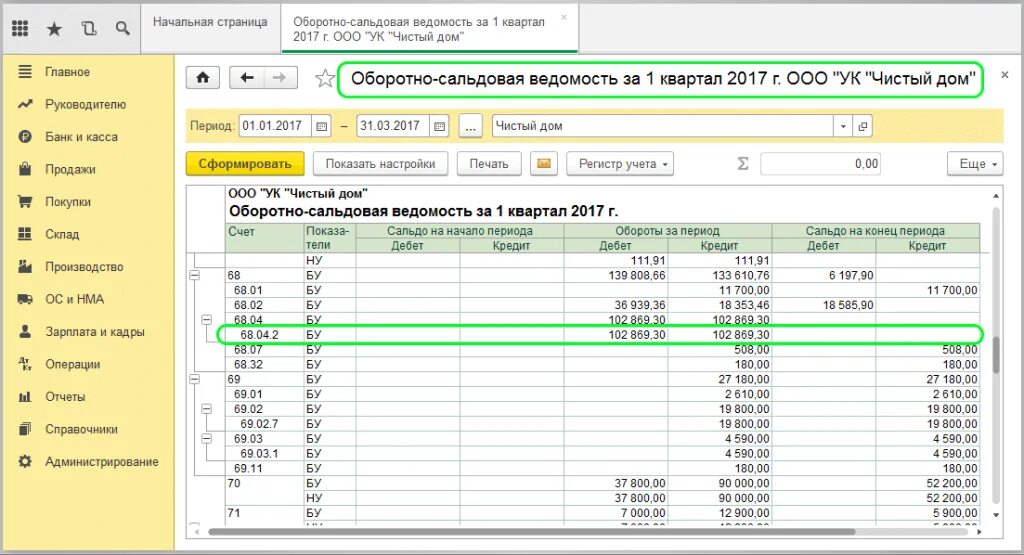Collapse account 69 group
This screenshot has width=1024, height=555.
[x=195, y=379]
